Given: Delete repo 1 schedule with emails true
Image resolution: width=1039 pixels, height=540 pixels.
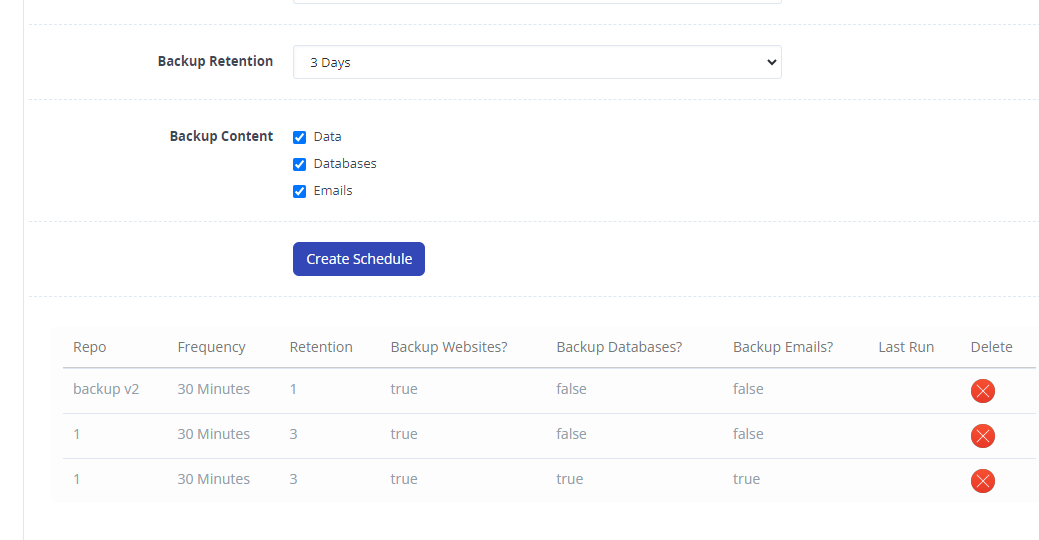Looking at the screenshot, I should click(x=983, y=481).
